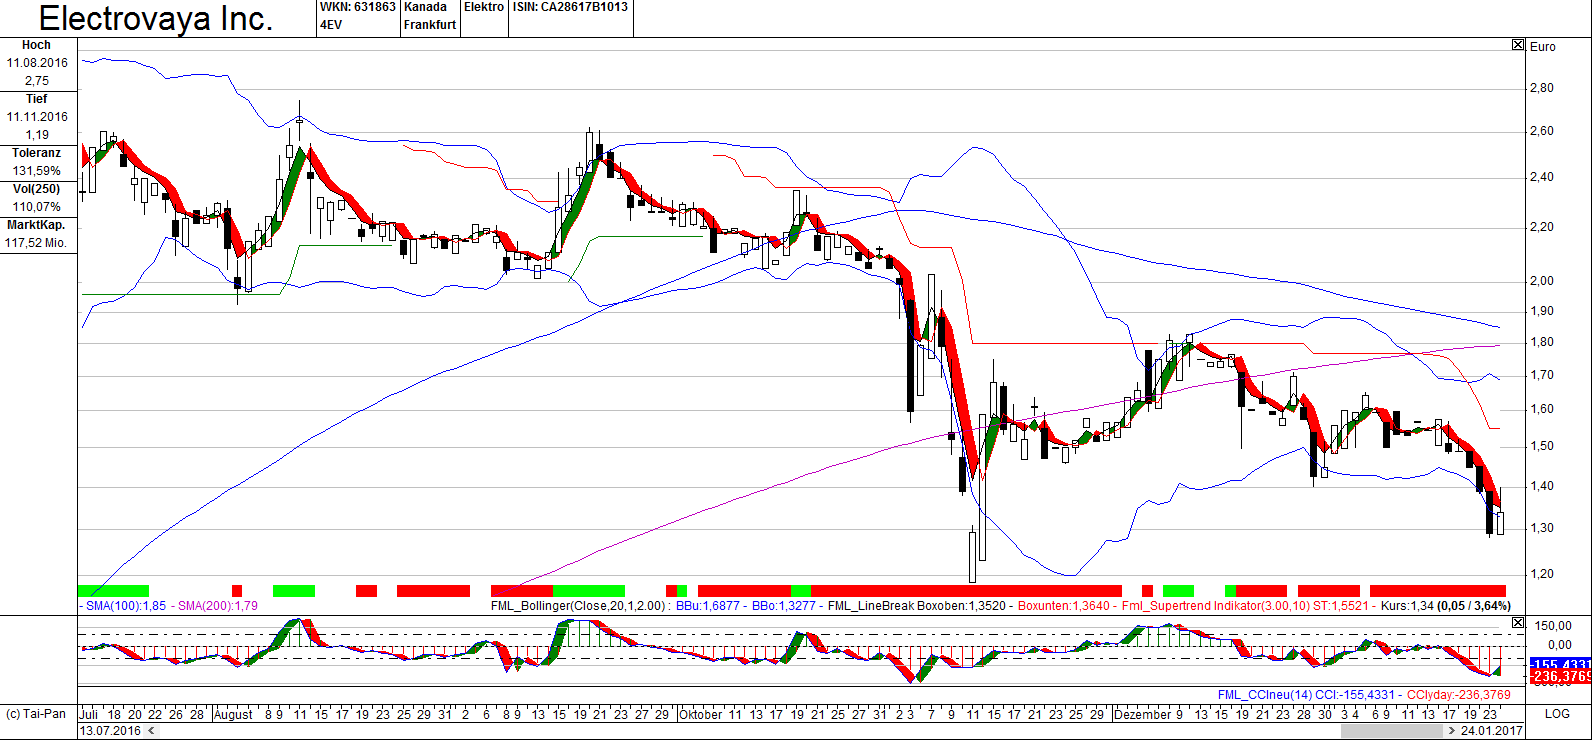Image resolution: width=1592 pixels, height=740 pixels.
Task: Click the high date 11.08.2016
Action: click(x=37, y=63)
